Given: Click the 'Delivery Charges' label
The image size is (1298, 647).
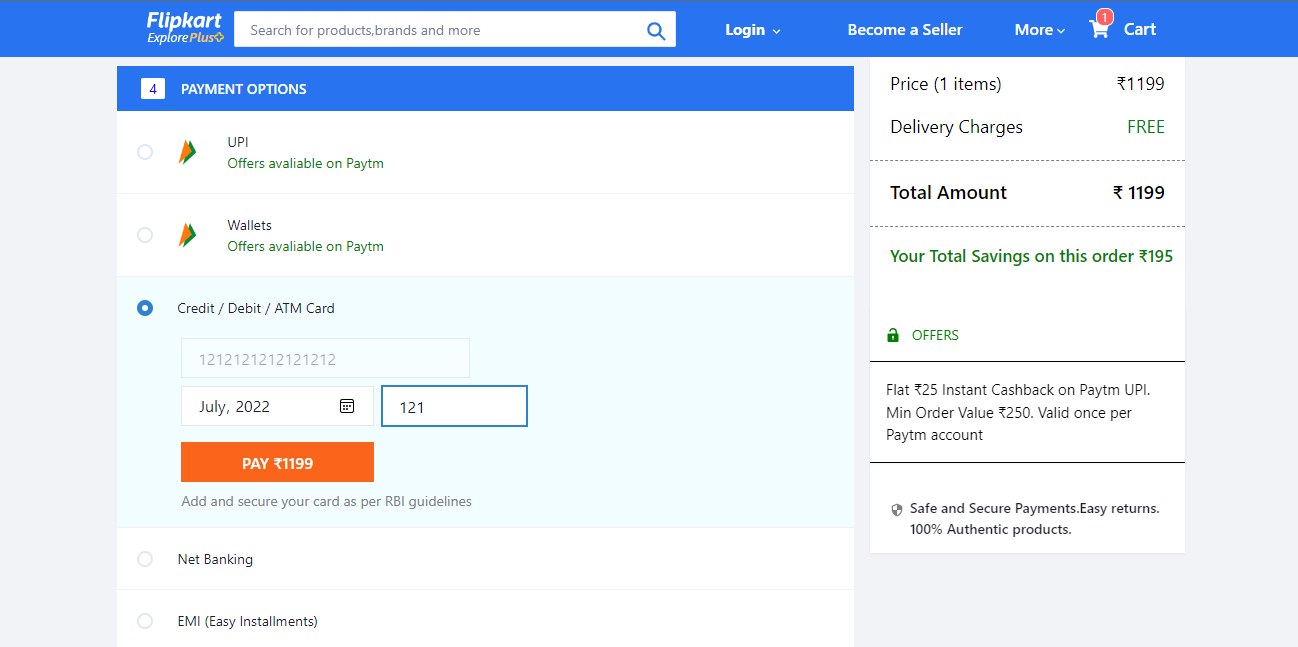Looking at the screenshot, I should pyautogui.click(x=956, y=127).
